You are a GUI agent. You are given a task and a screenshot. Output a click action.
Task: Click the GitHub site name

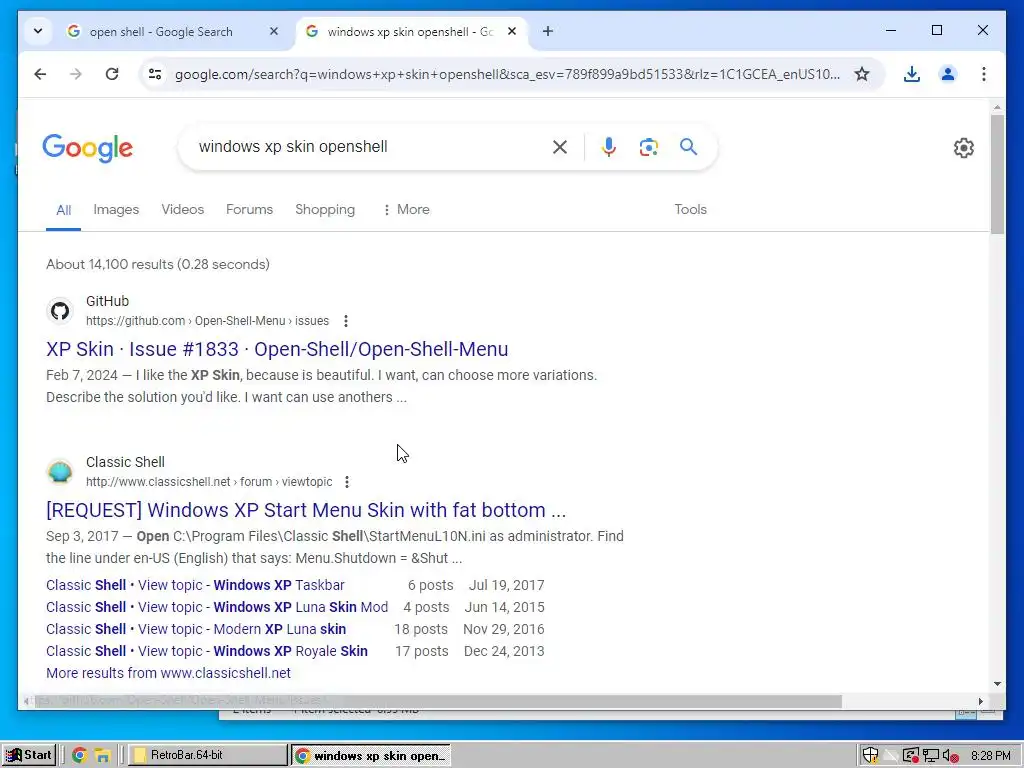click(x=108, y=301)
